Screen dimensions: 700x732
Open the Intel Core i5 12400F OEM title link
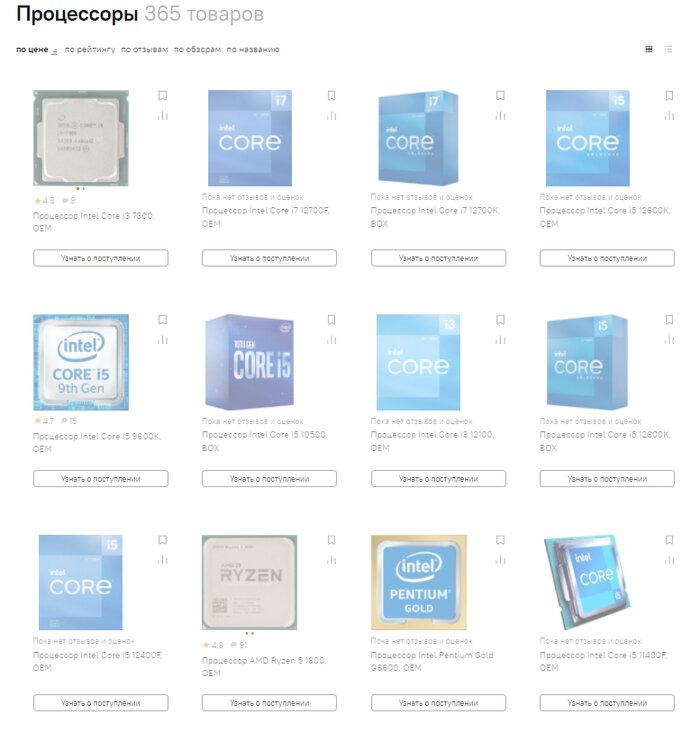(98, 662)
